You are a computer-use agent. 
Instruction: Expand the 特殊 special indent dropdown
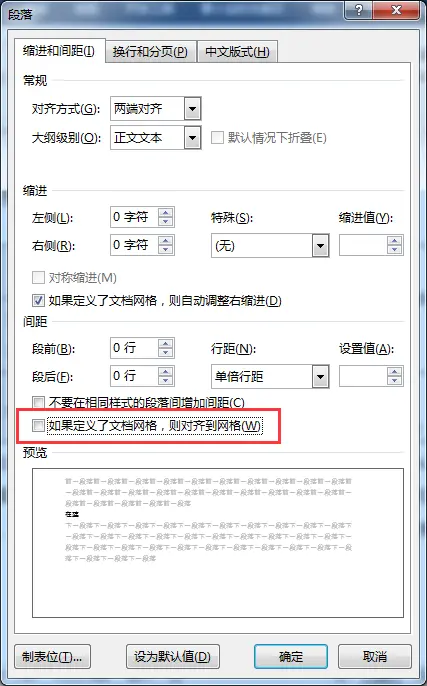point(320,246)
